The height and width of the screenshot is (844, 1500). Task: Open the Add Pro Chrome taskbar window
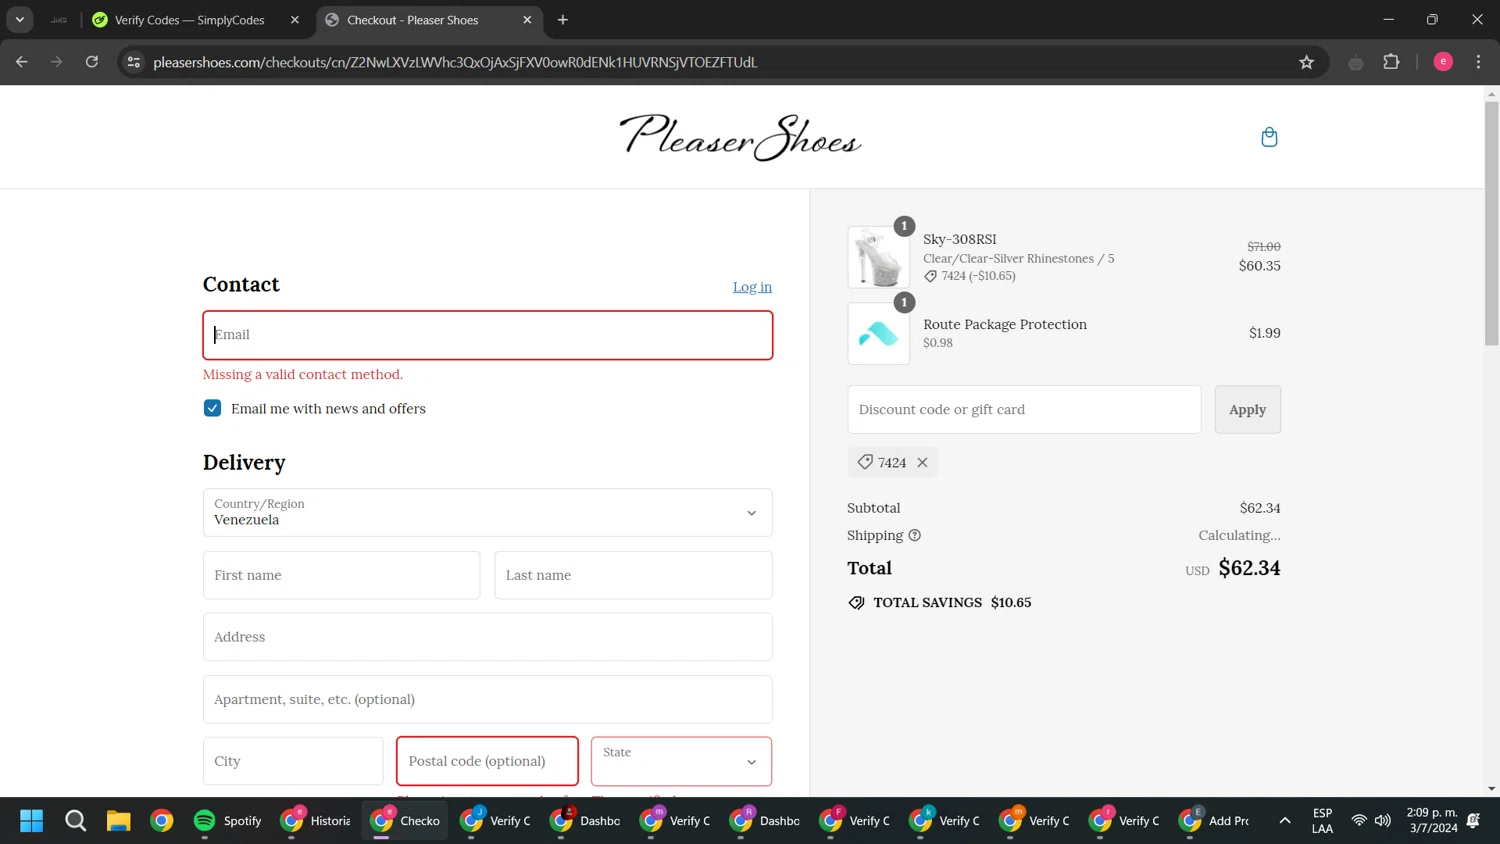coord(1214,821)
